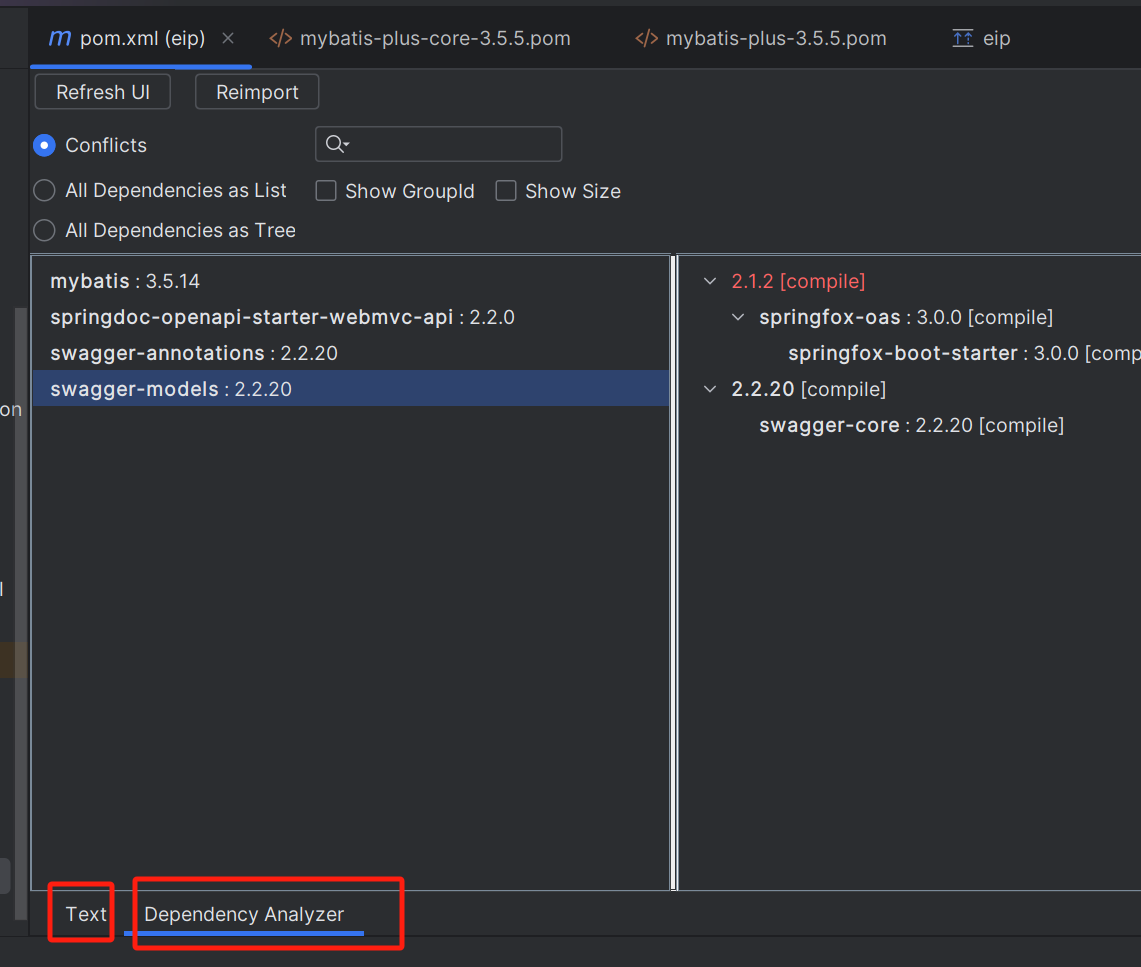The height and width of the screenshot is (967, 1141).
Task: Select the Conflicts radio button
Action: [44, 146]
